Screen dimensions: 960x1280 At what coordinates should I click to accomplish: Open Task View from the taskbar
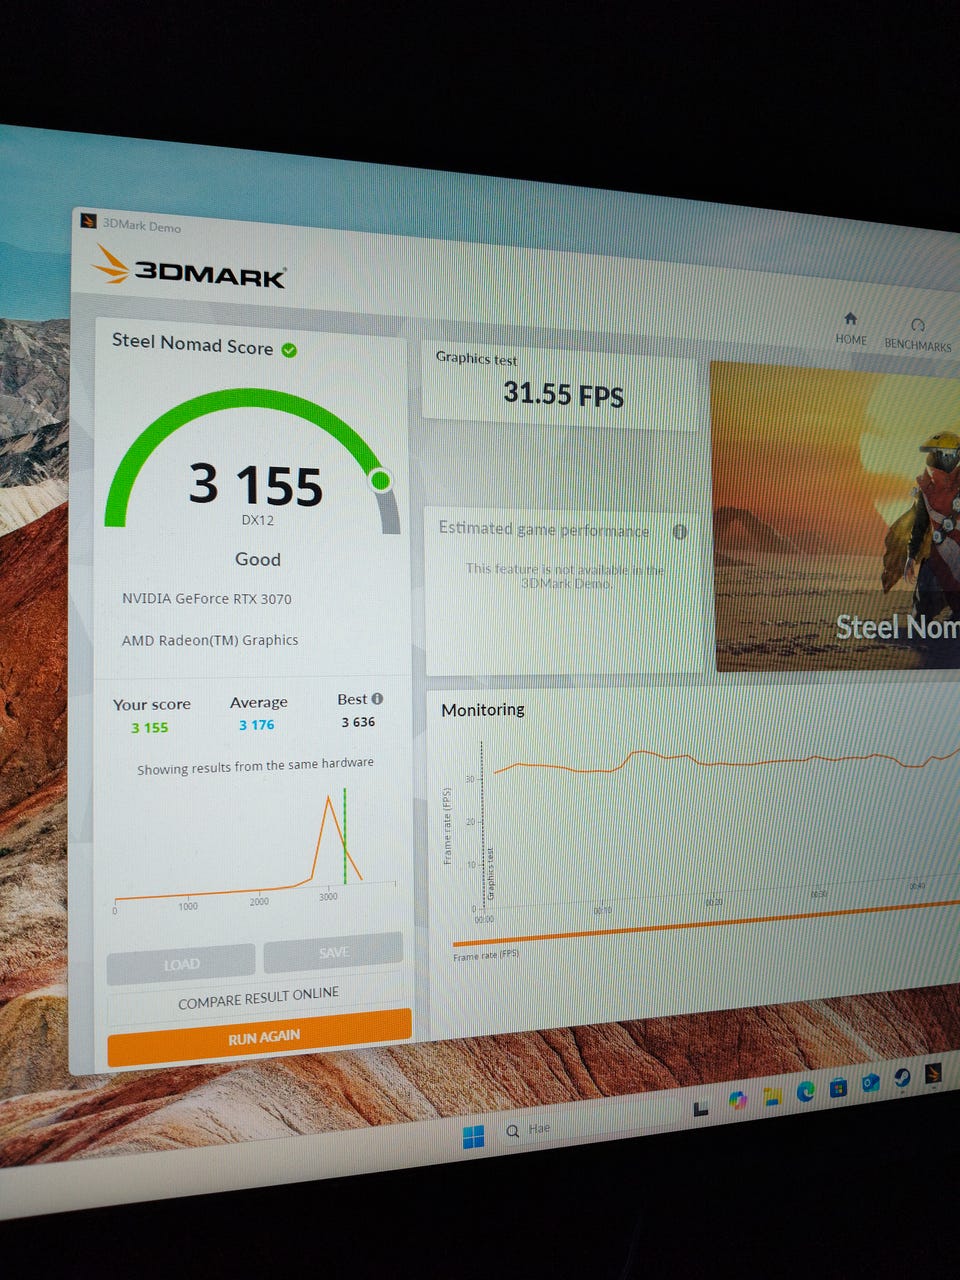[701, 1108]
